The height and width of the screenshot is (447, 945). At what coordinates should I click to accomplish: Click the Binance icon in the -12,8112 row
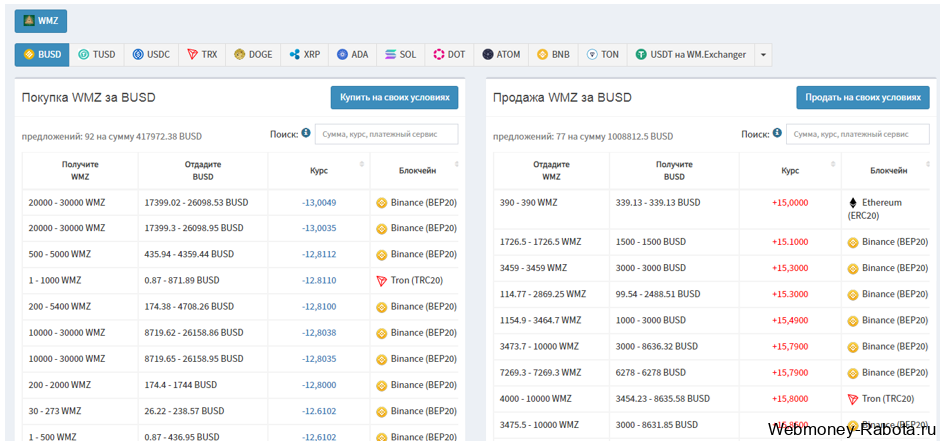[381, 255]
